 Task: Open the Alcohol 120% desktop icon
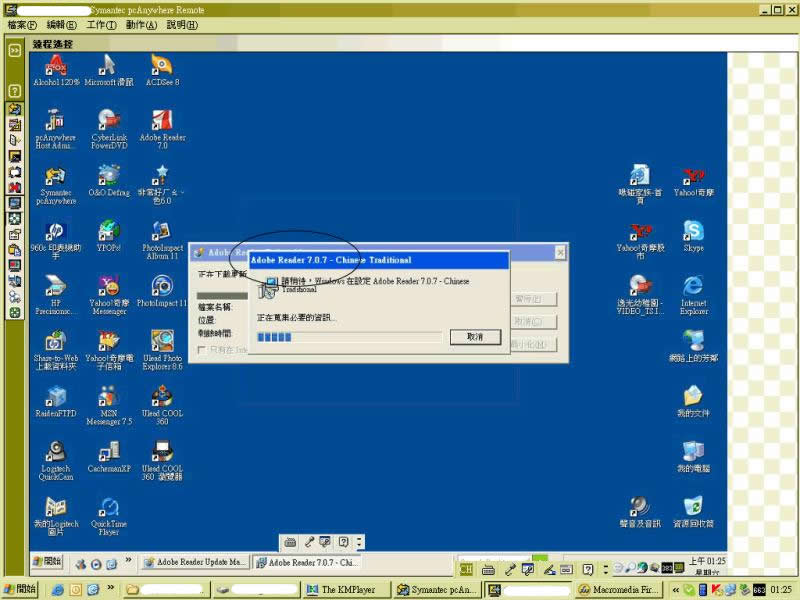pos(56,70)
